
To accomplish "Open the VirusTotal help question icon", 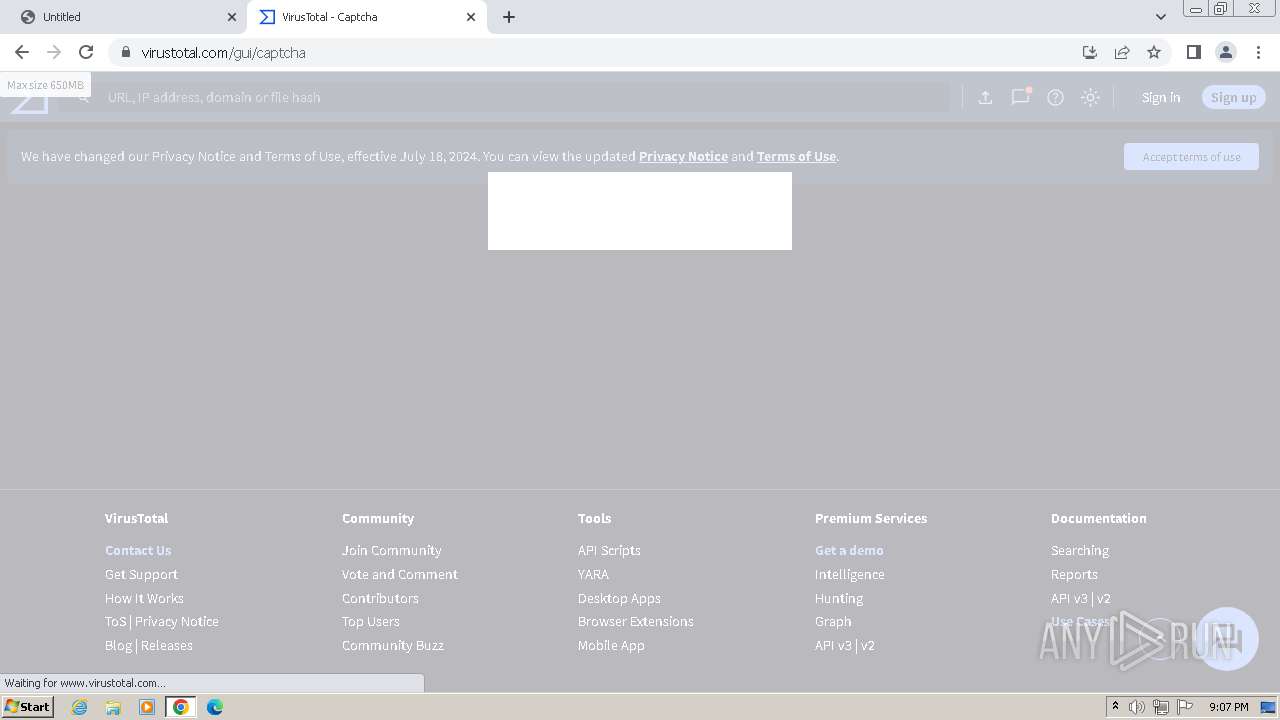I will [1055, 97].
